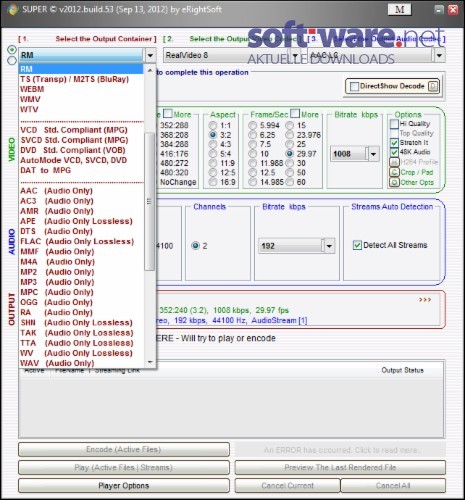The height and width of the screenshot is (500, 465).
Task: Open the video bitrate 1008 dropdown
Action: pos(373,154)
